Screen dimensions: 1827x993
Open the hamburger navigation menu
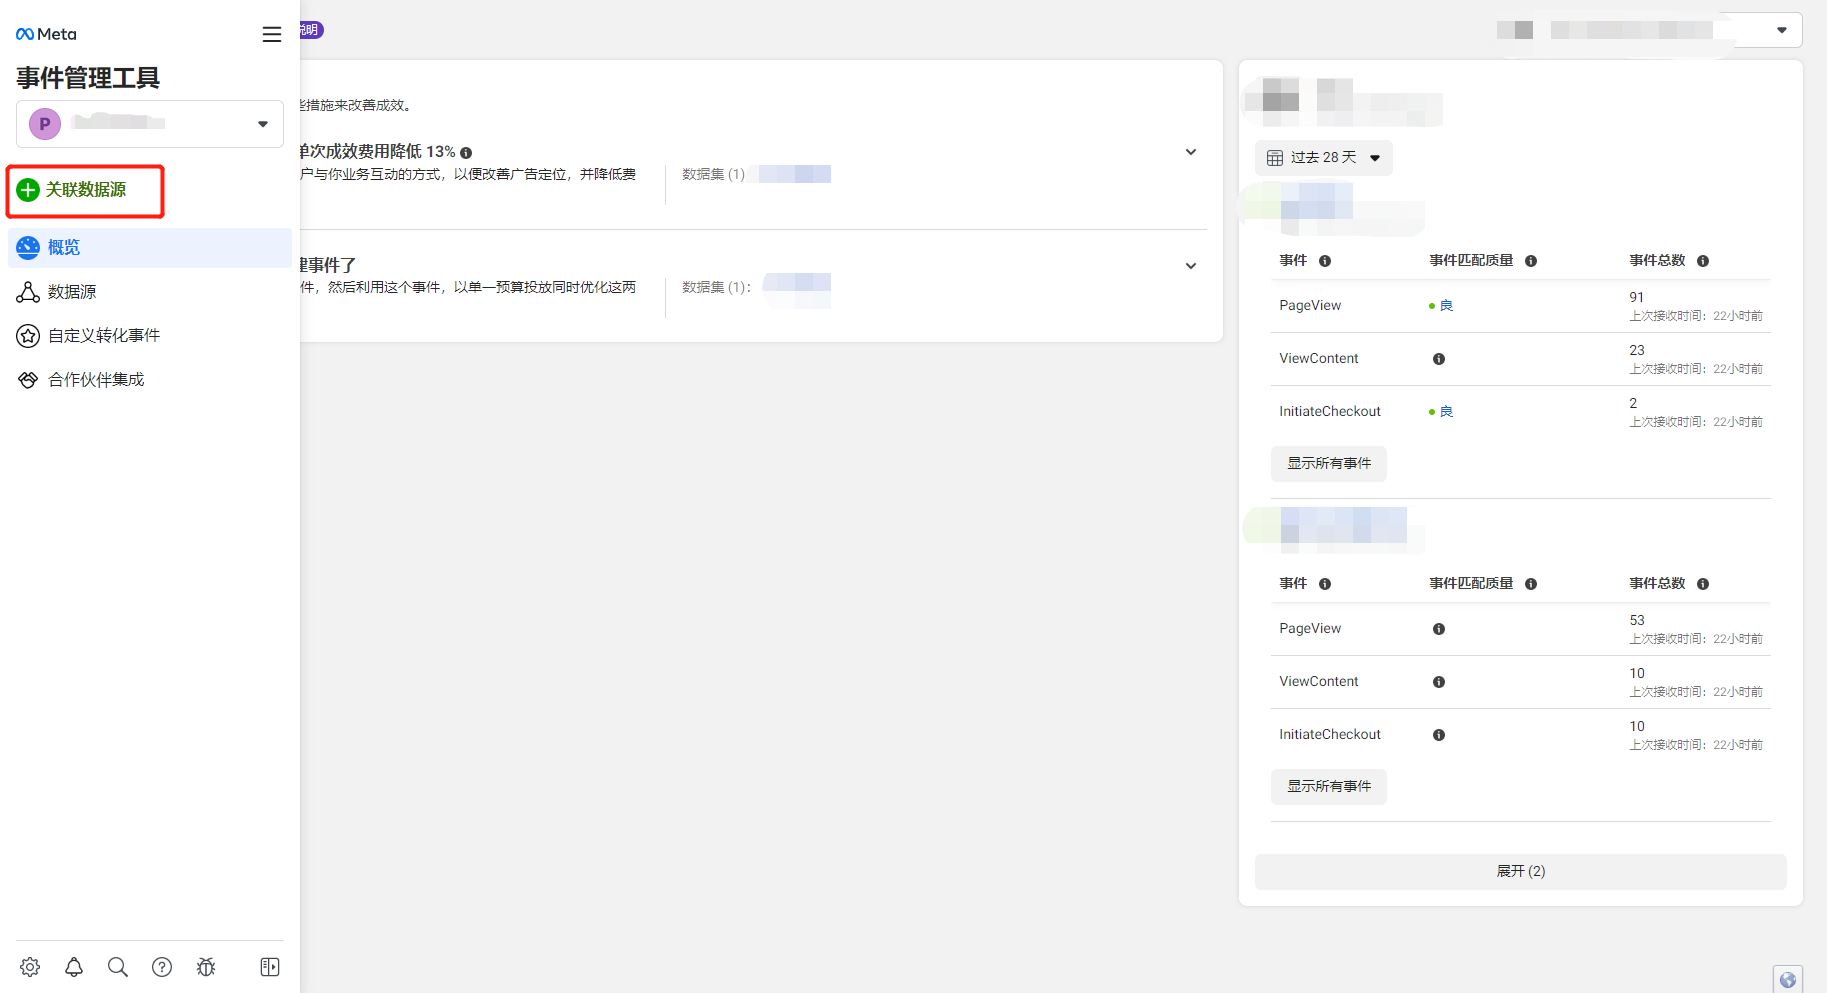click(x=271, y=33)
